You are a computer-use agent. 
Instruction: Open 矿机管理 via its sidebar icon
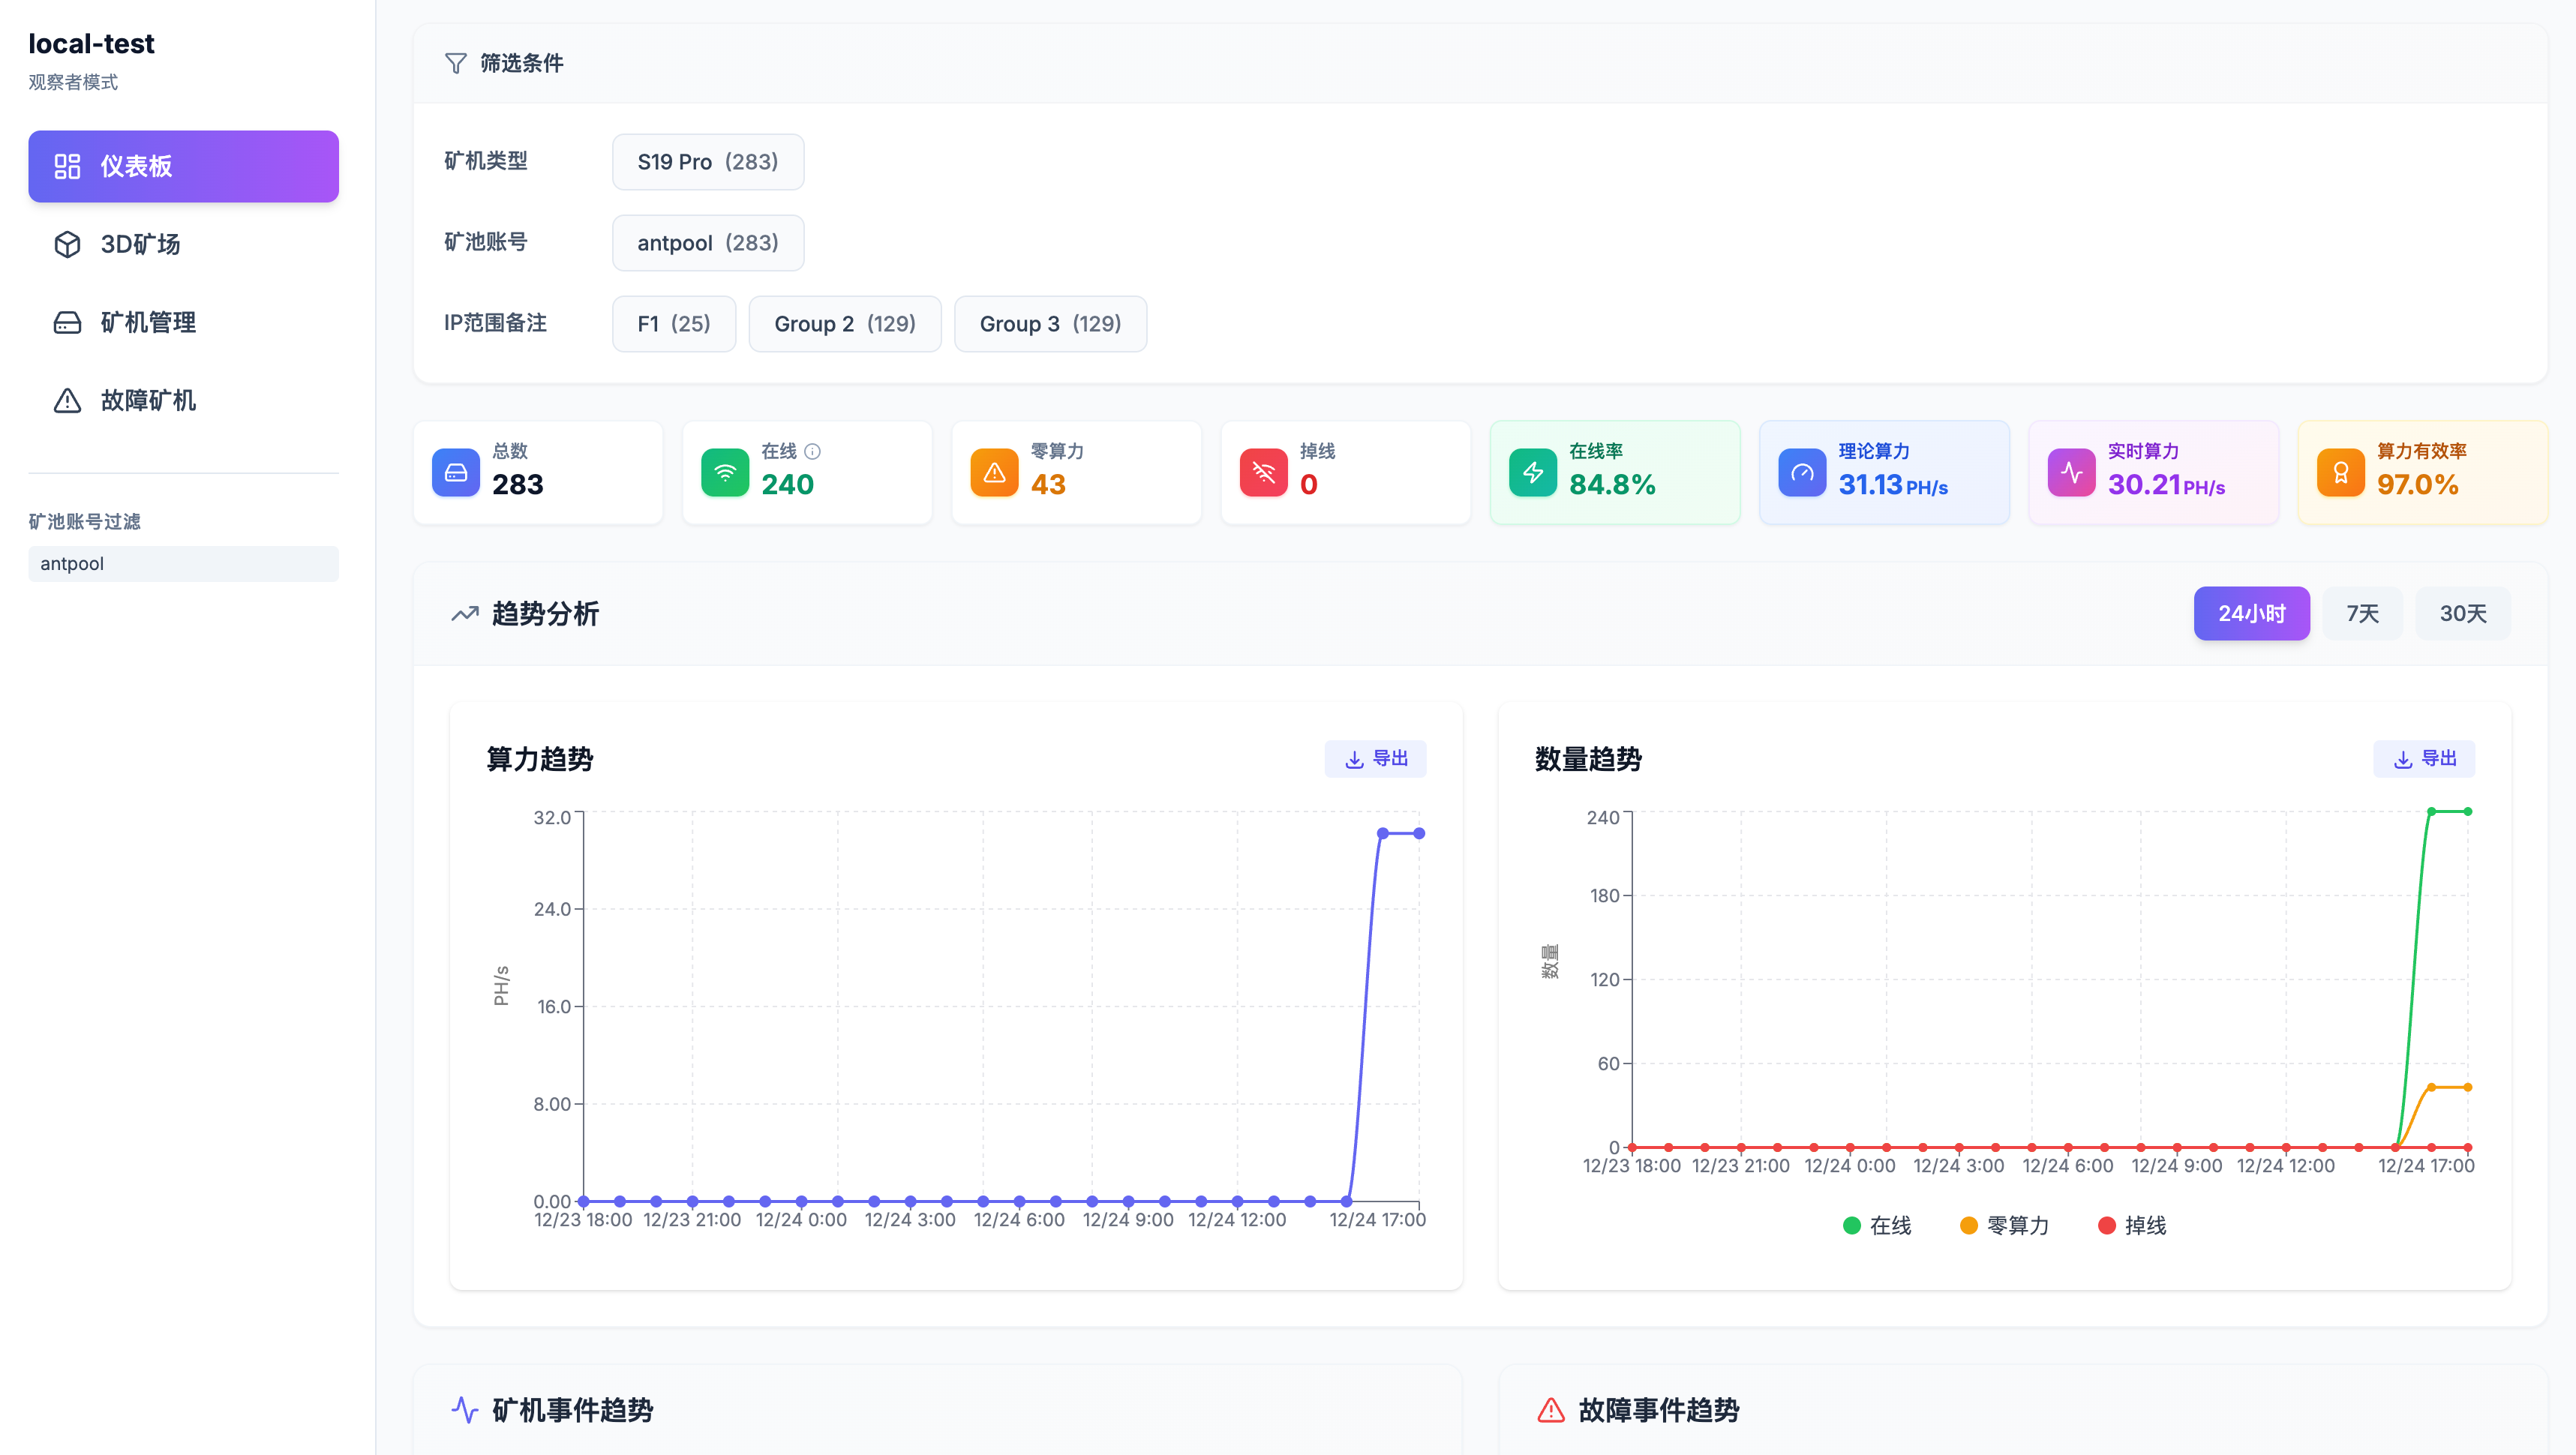(x=67, y=322)
